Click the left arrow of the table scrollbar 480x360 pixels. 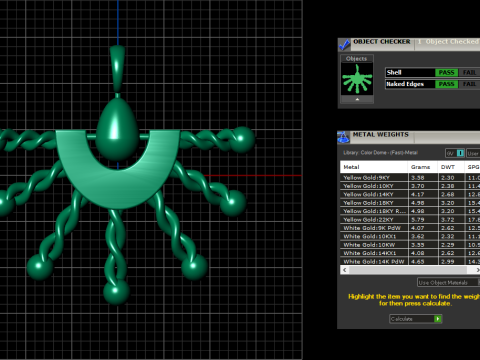click(345, 270)
